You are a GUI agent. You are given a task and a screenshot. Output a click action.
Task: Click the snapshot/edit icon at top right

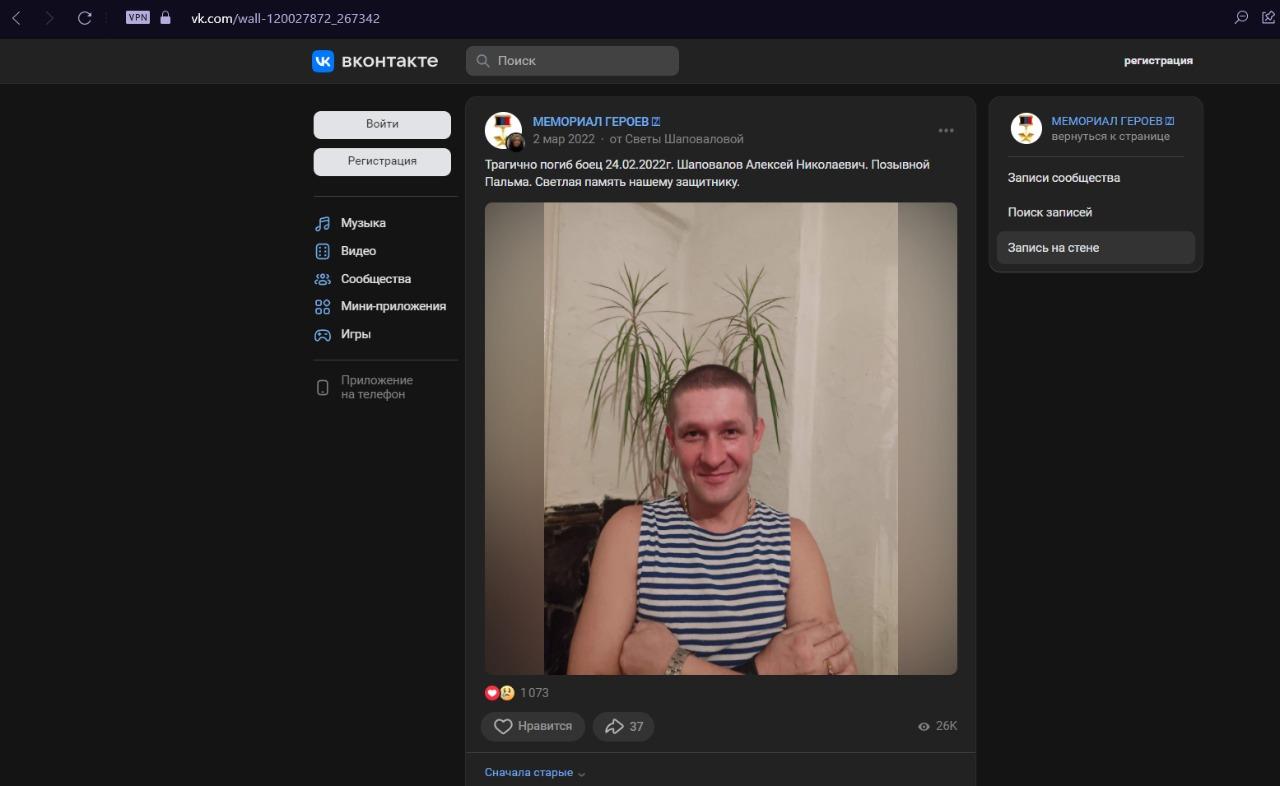coord(1269,17)
